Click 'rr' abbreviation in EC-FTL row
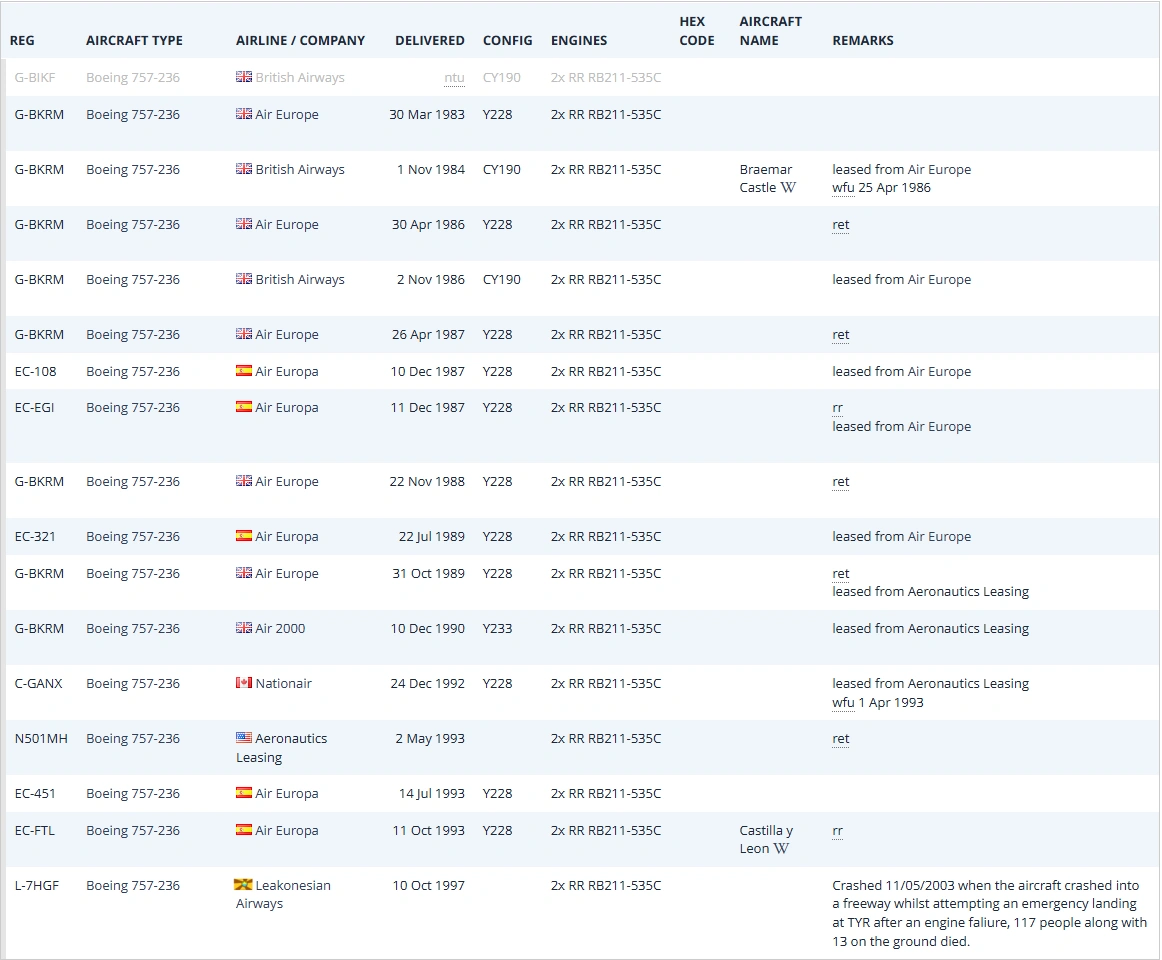Image resolution: width=1162 pixels, height=960 pixels. (837, 830)
